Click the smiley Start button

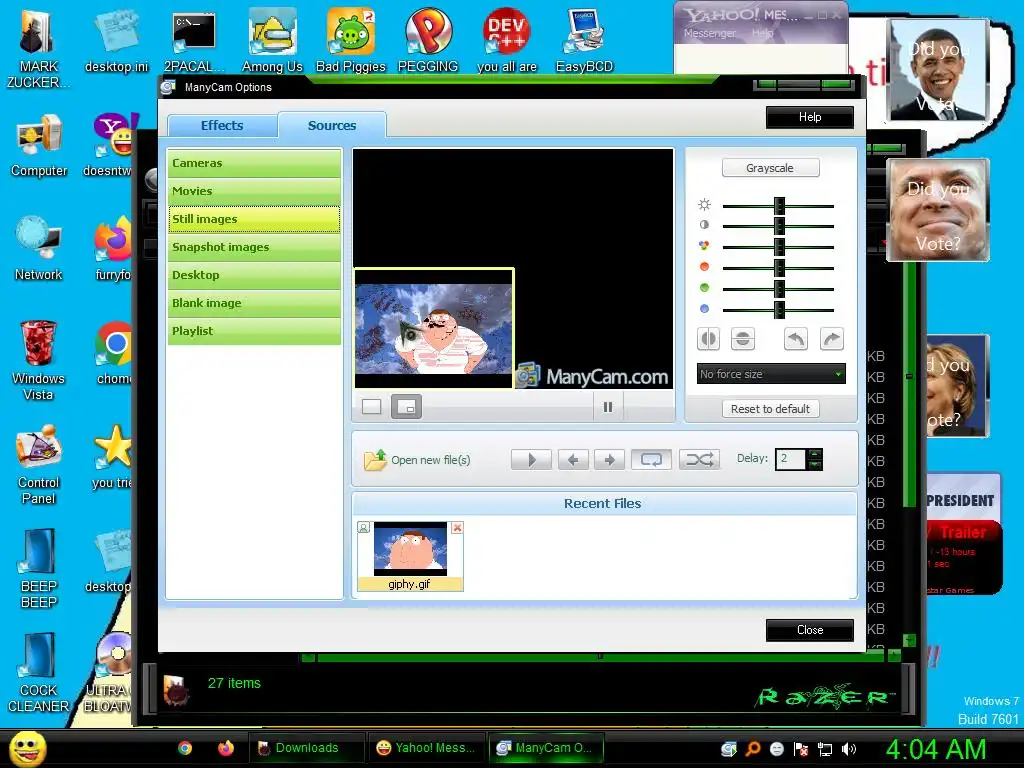pos(27,748)
